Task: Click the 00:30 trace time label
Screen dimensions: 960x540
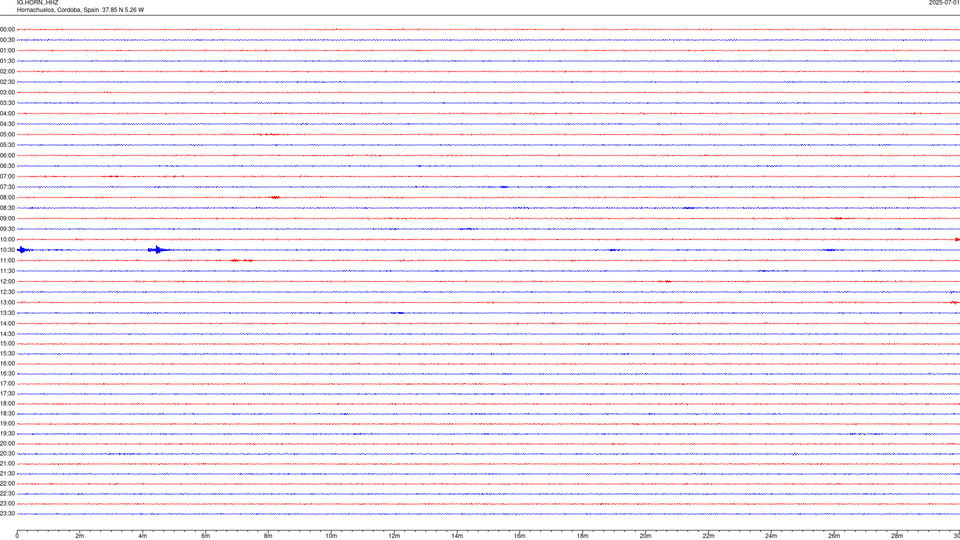Action: point(7,40)
